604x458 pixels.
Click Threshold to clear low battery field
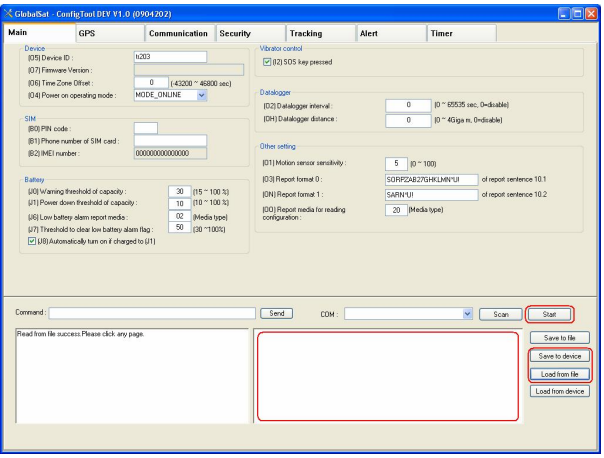point(180,228)
